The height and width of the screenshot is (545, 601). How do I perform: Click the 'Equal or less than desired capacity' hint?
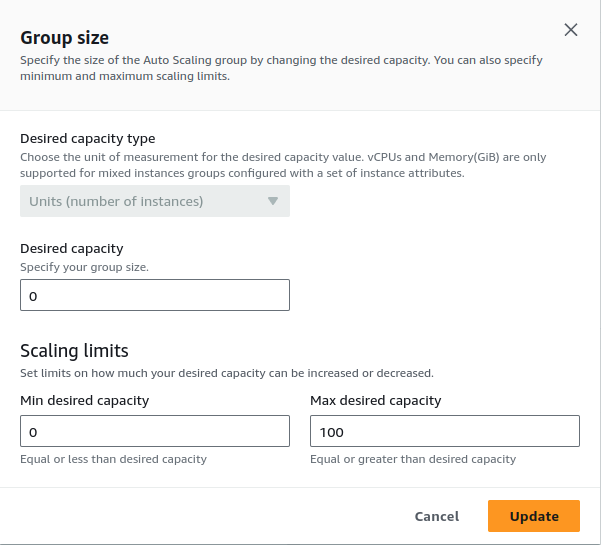(113, 459)
